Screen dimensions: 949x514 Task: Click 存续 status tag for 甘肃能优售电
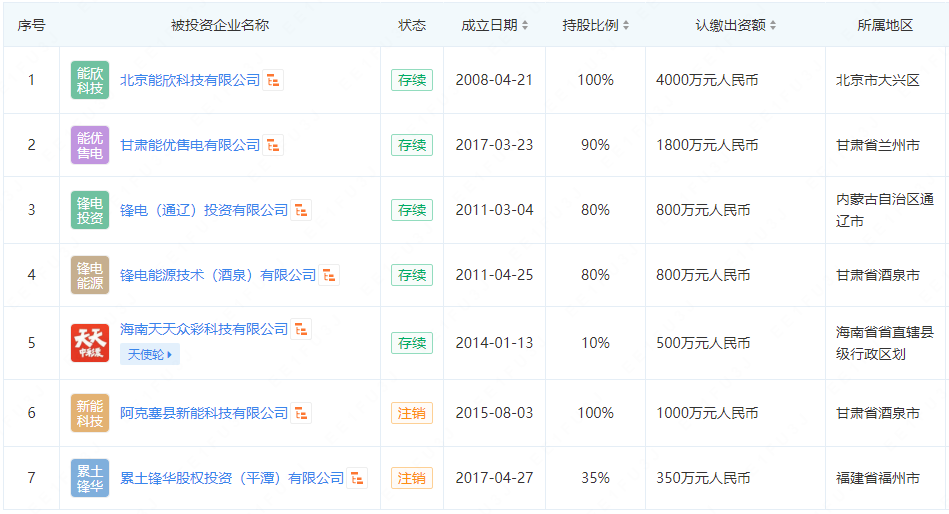click(x=412, y=145)
